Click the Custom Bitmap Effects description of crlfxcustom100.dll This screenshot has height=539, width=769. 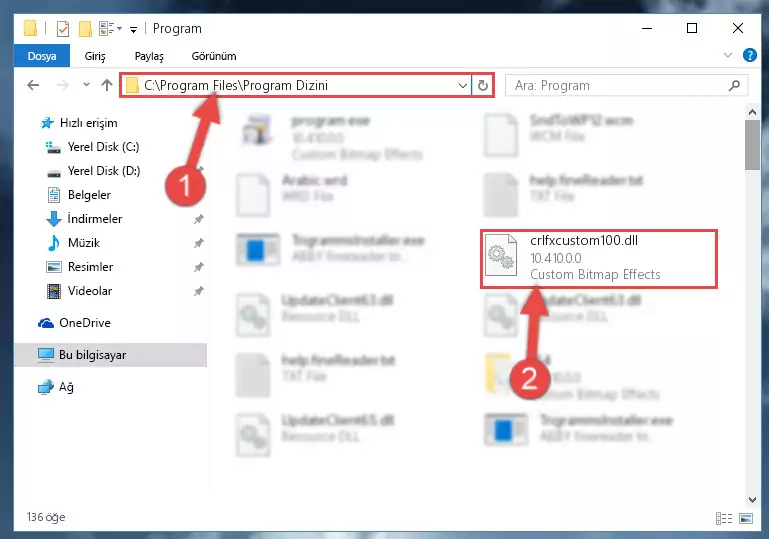point(595,275)
